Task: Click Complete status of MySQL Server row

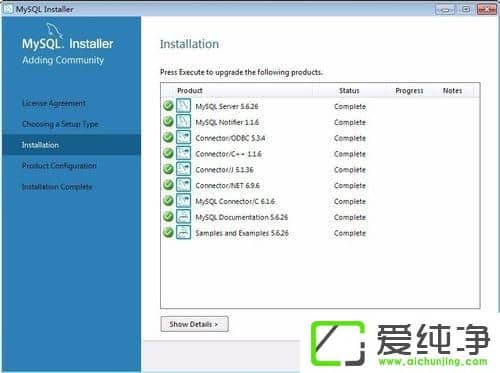Action: pyautogui.click(x=350, y=107)
